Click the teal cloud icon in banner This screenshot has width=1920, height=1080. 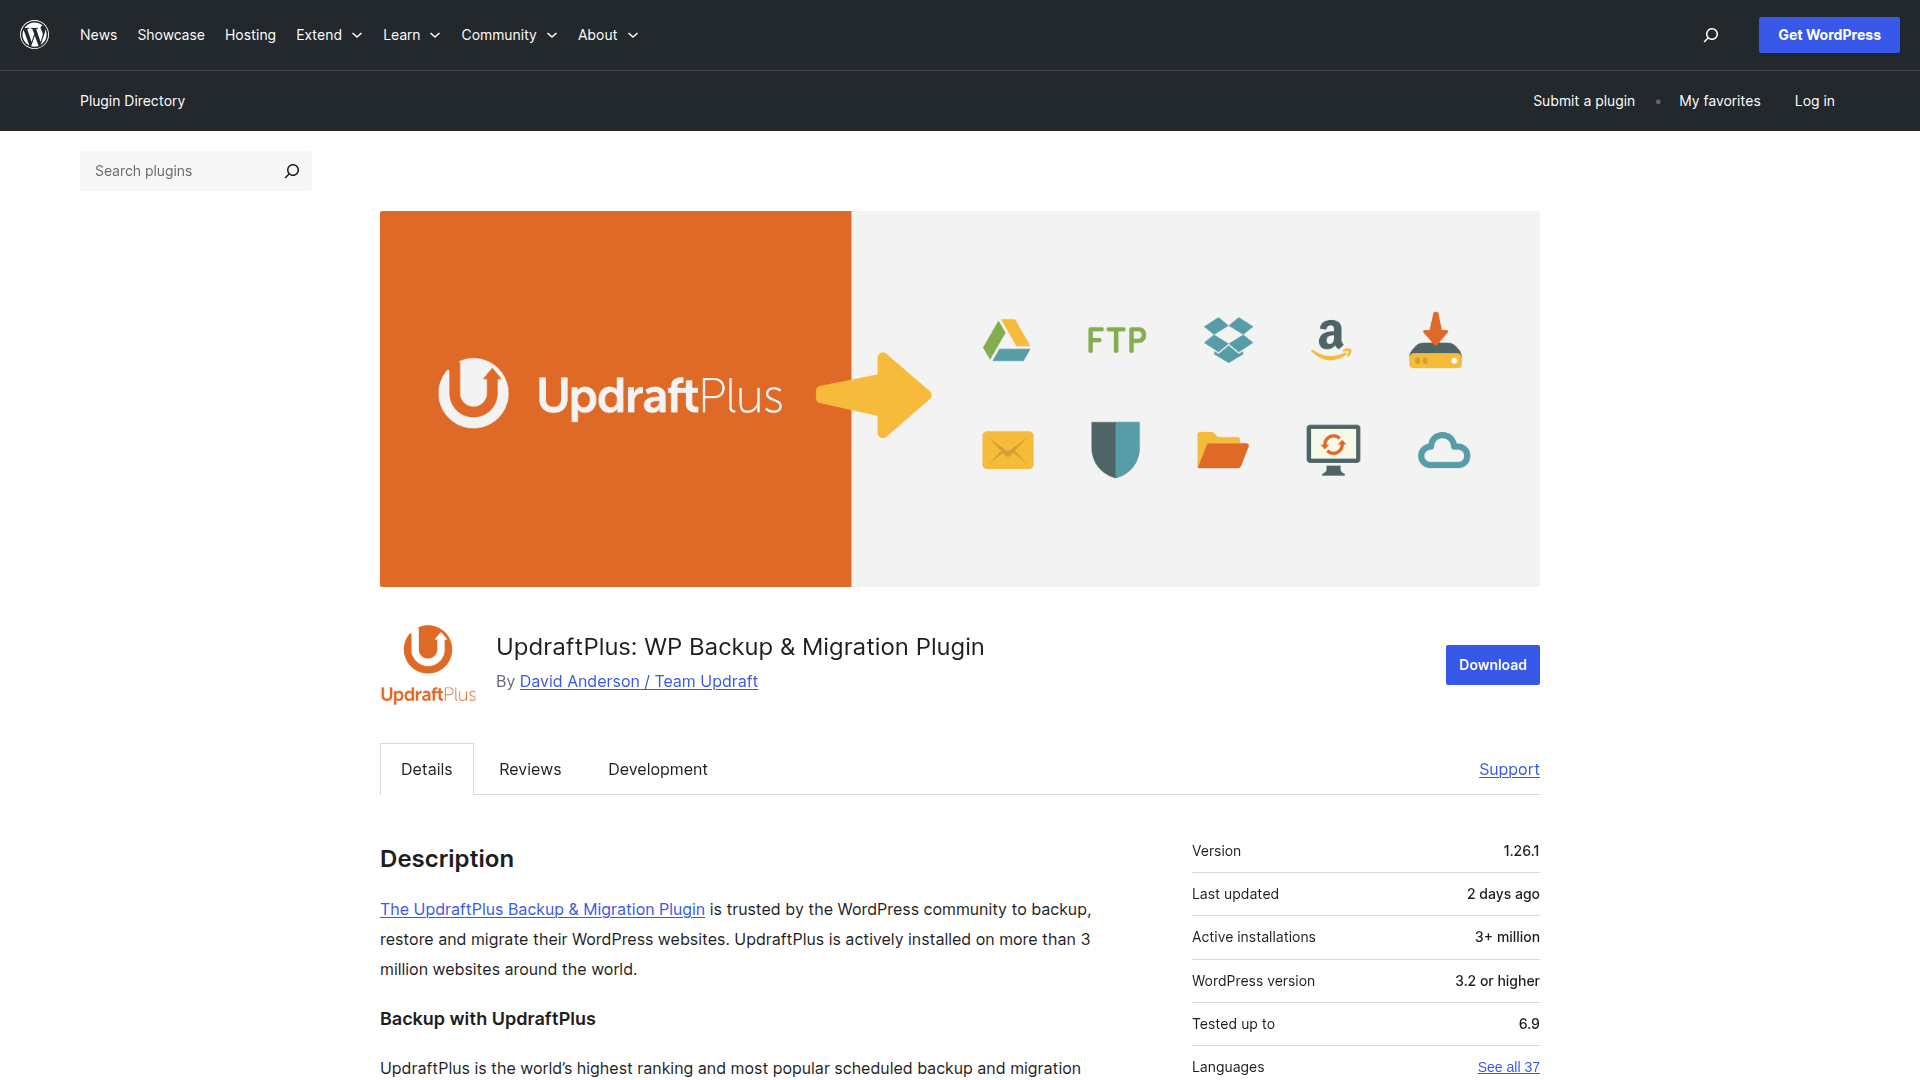pos(1444,451)
